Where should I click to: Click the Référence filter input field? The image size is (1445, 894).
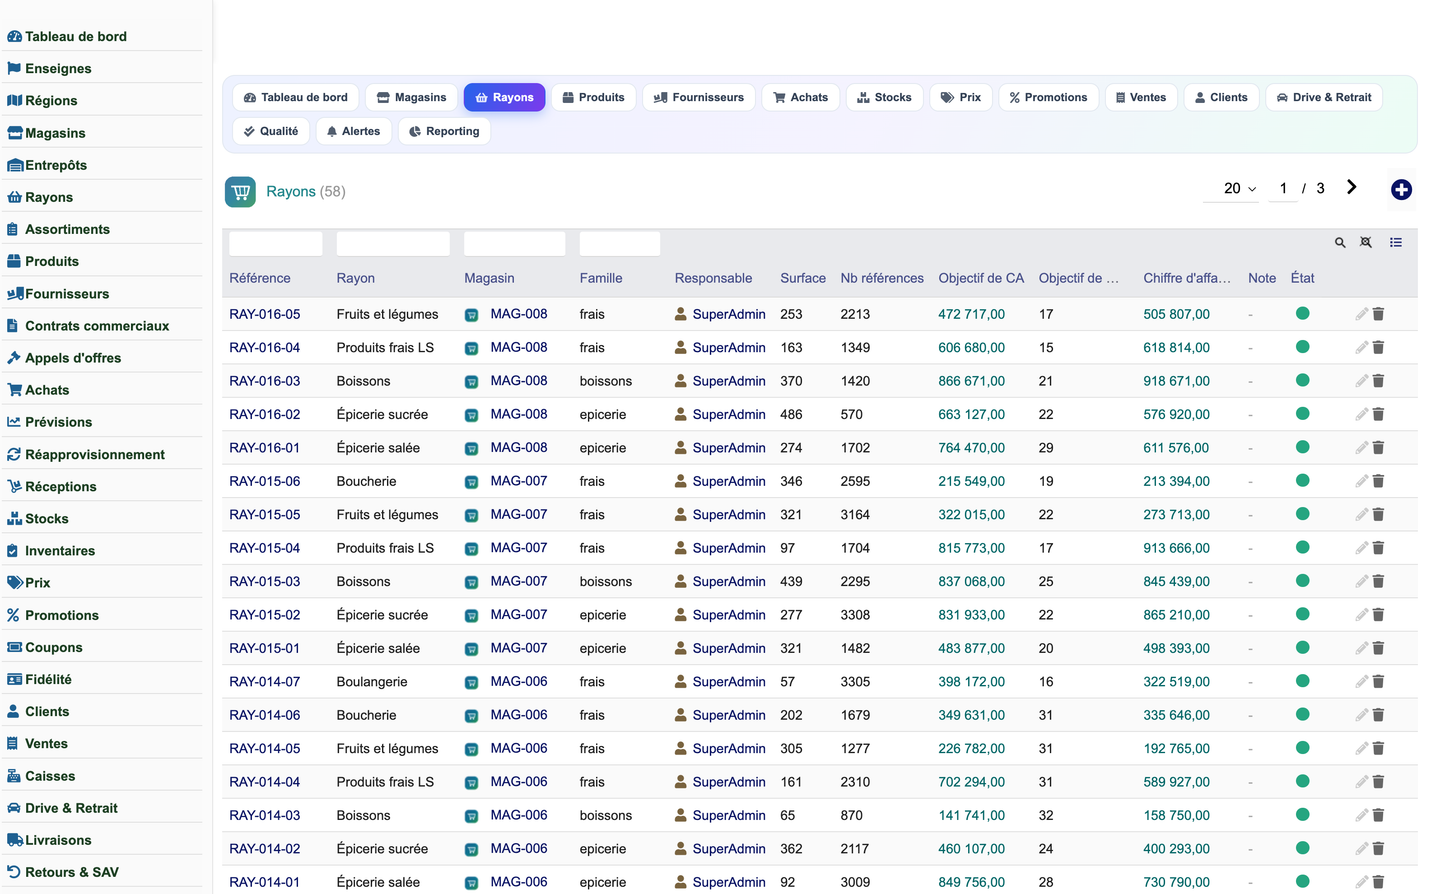[x=276, y=243]
